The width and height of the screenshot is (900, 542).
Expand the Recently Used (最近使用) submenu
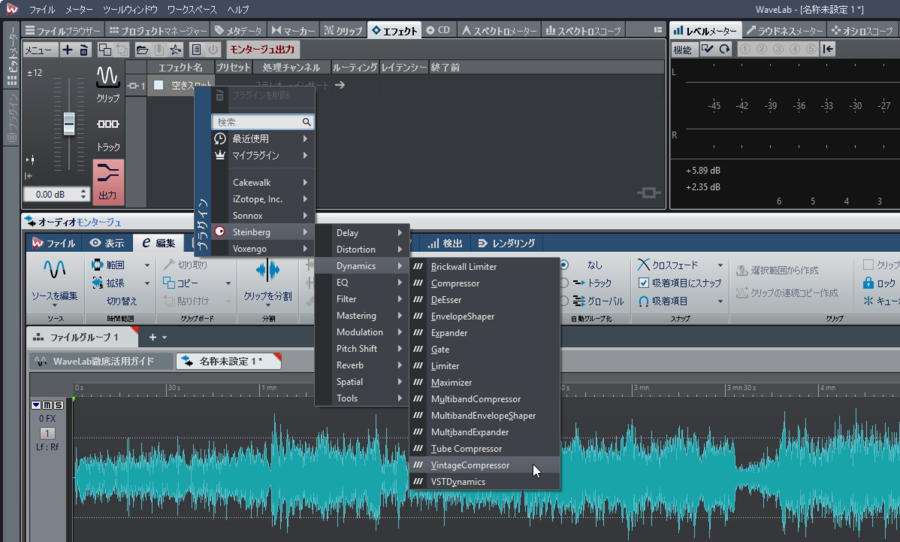[263, 138]
